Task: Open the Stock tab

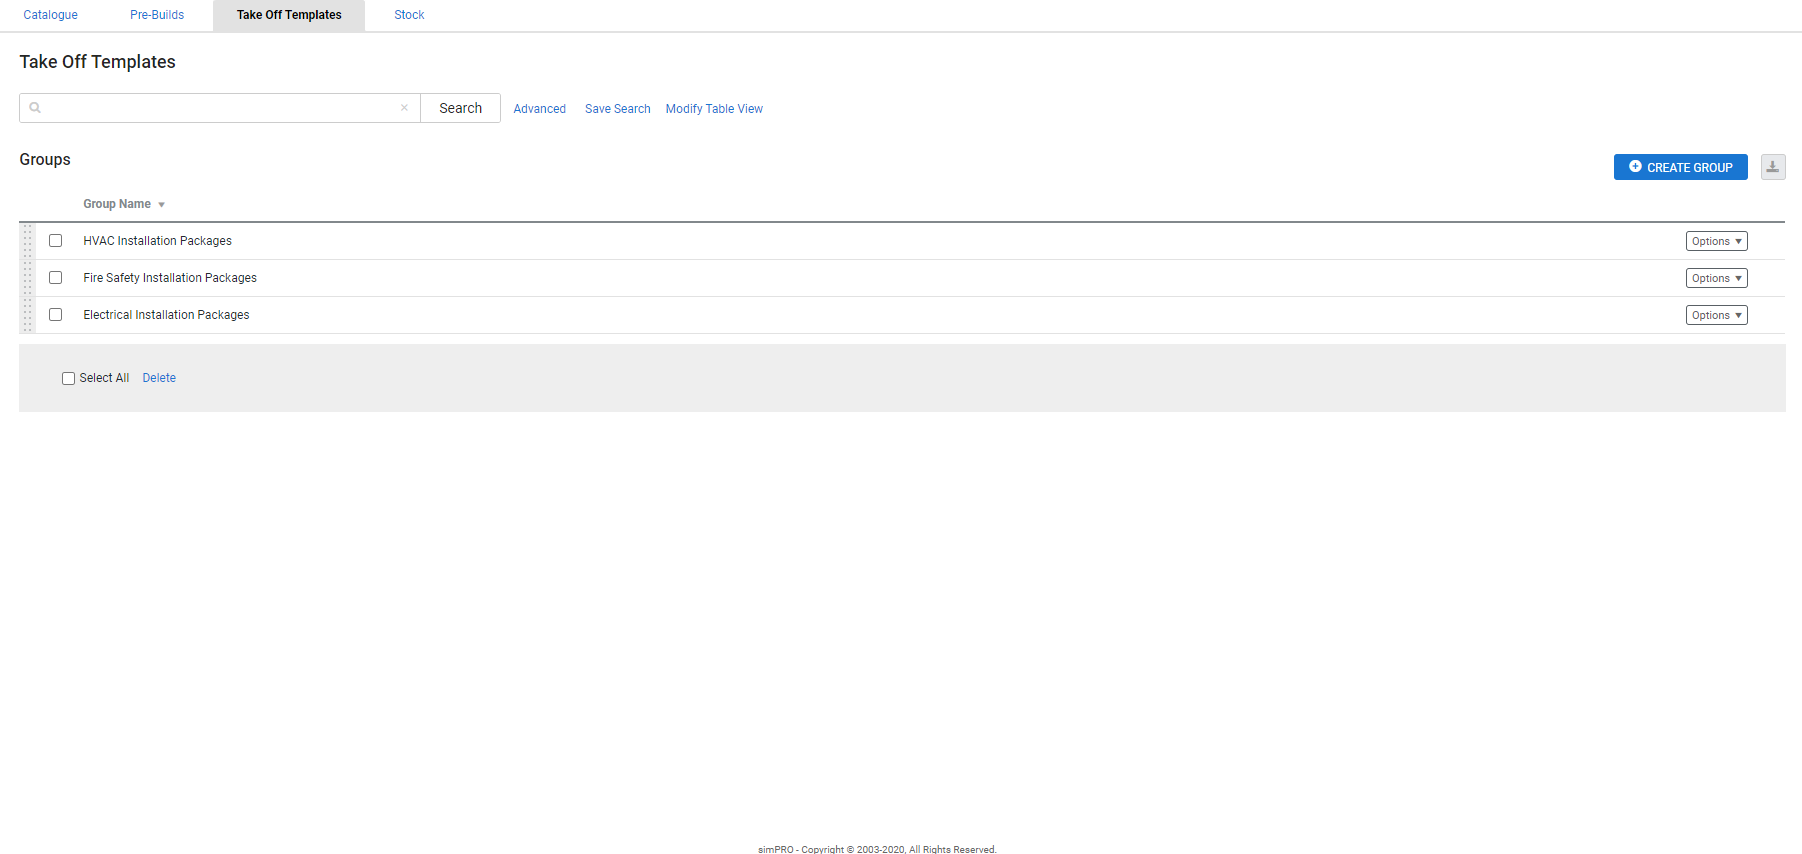Action: point(409,15)
